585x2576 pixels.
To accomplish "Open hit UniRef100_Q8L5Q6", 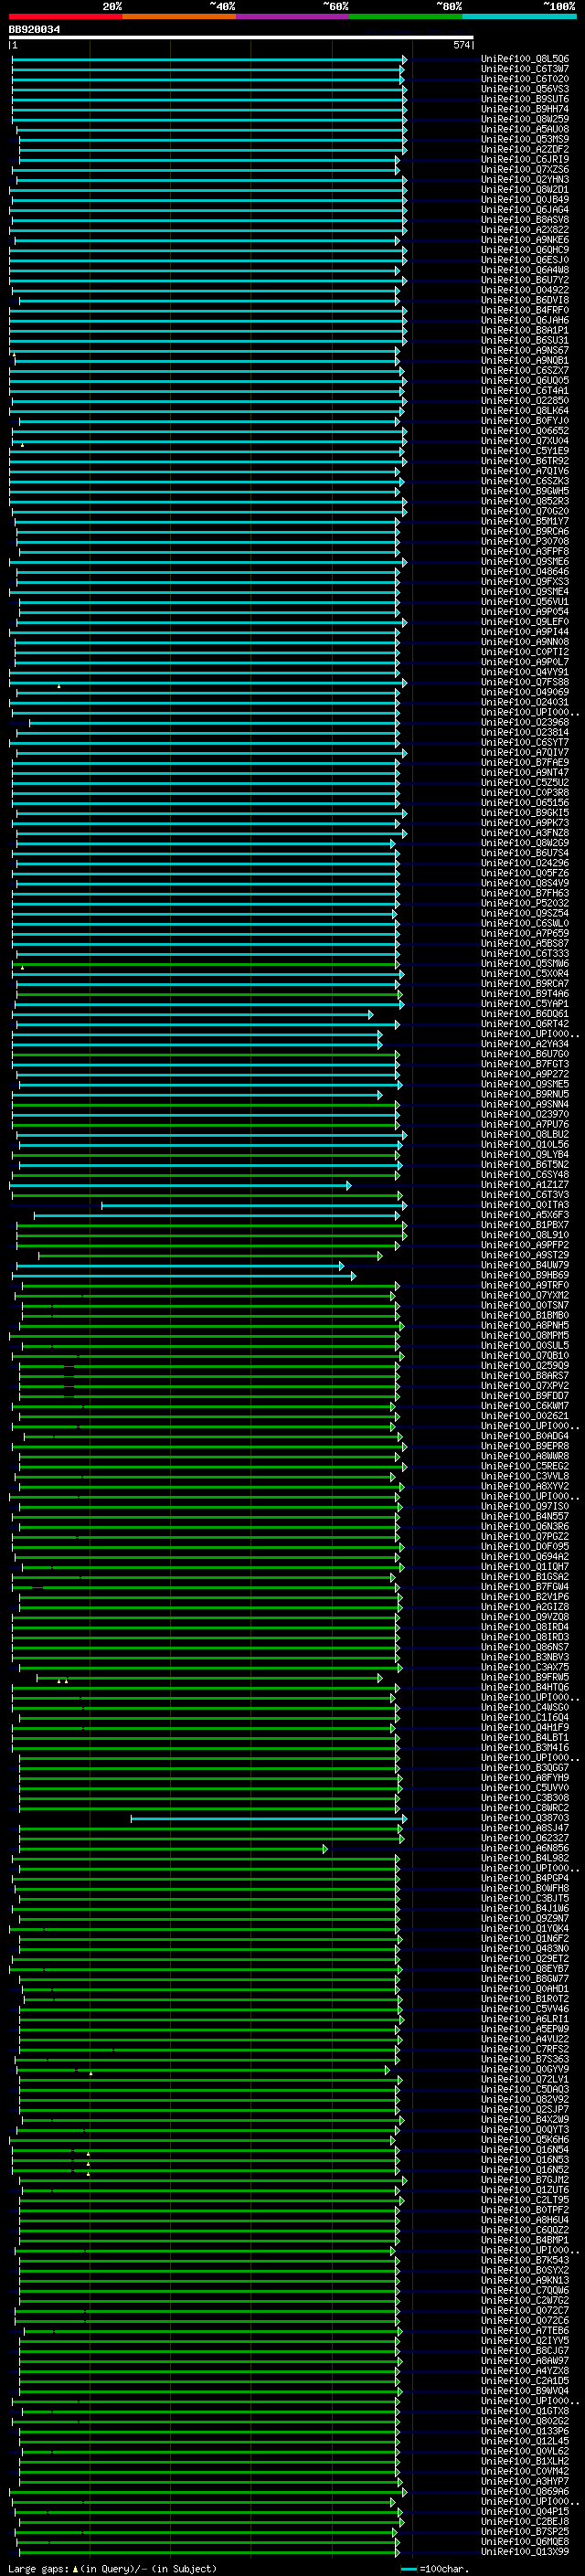I will 525,59.
